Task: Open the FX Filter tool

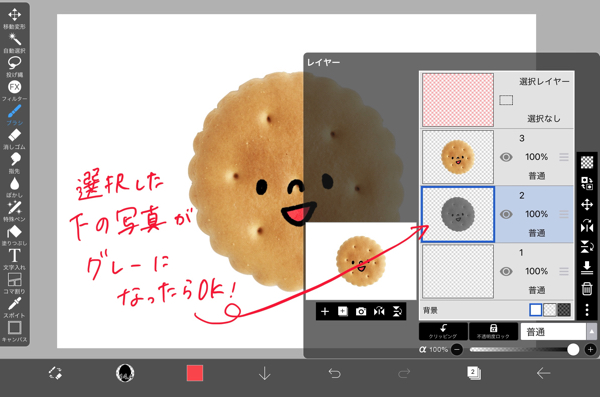Action: [14, 91]
